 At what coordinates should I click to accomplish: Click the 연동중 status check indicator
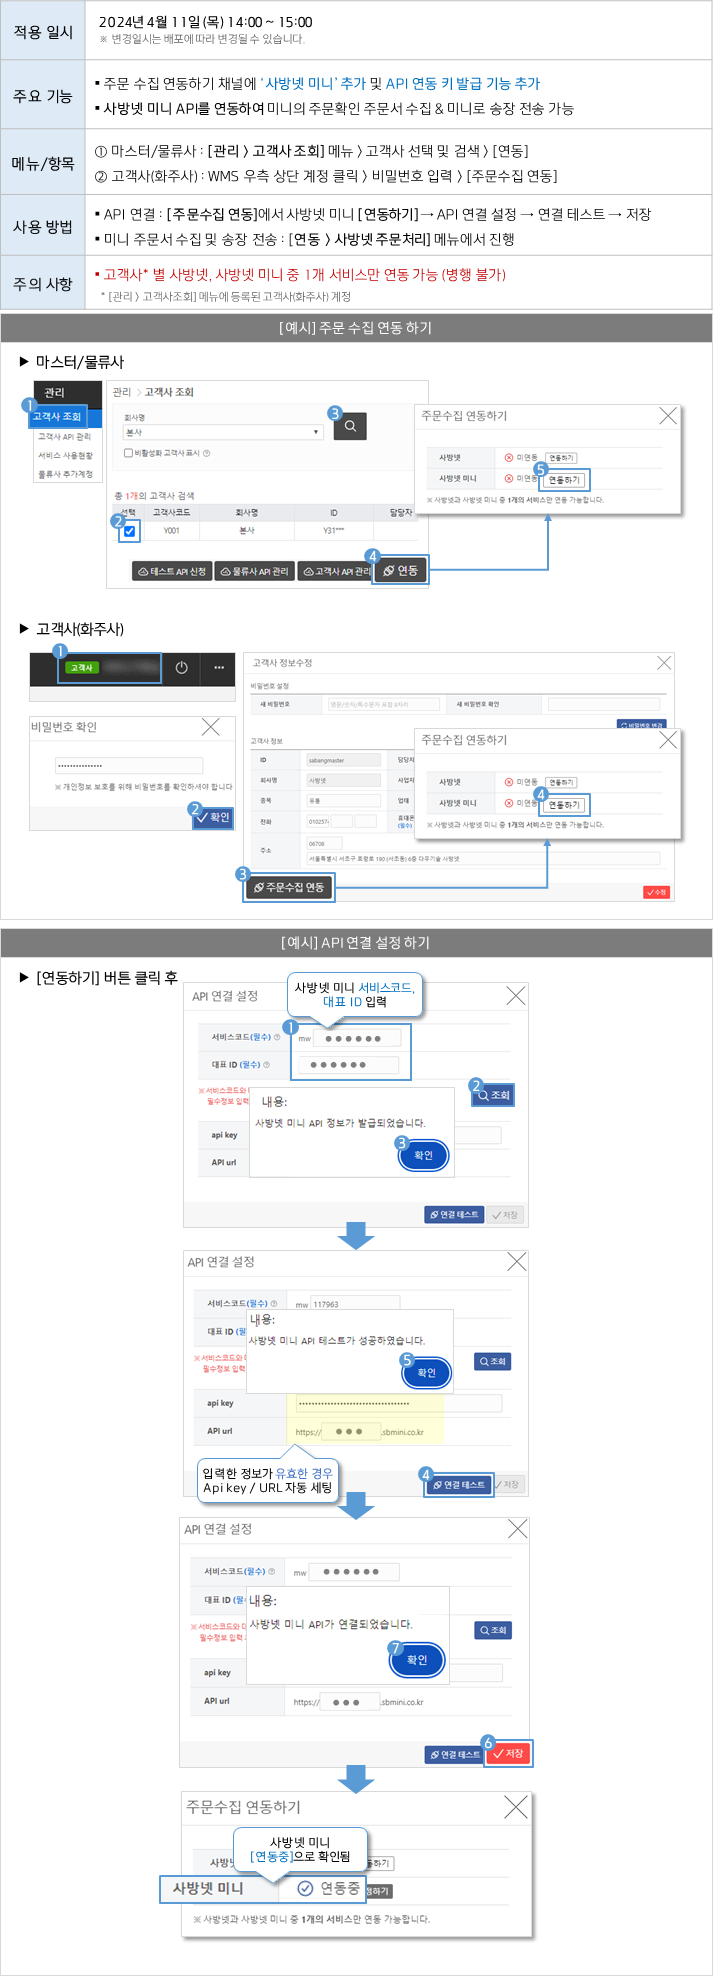(306, 1888)
